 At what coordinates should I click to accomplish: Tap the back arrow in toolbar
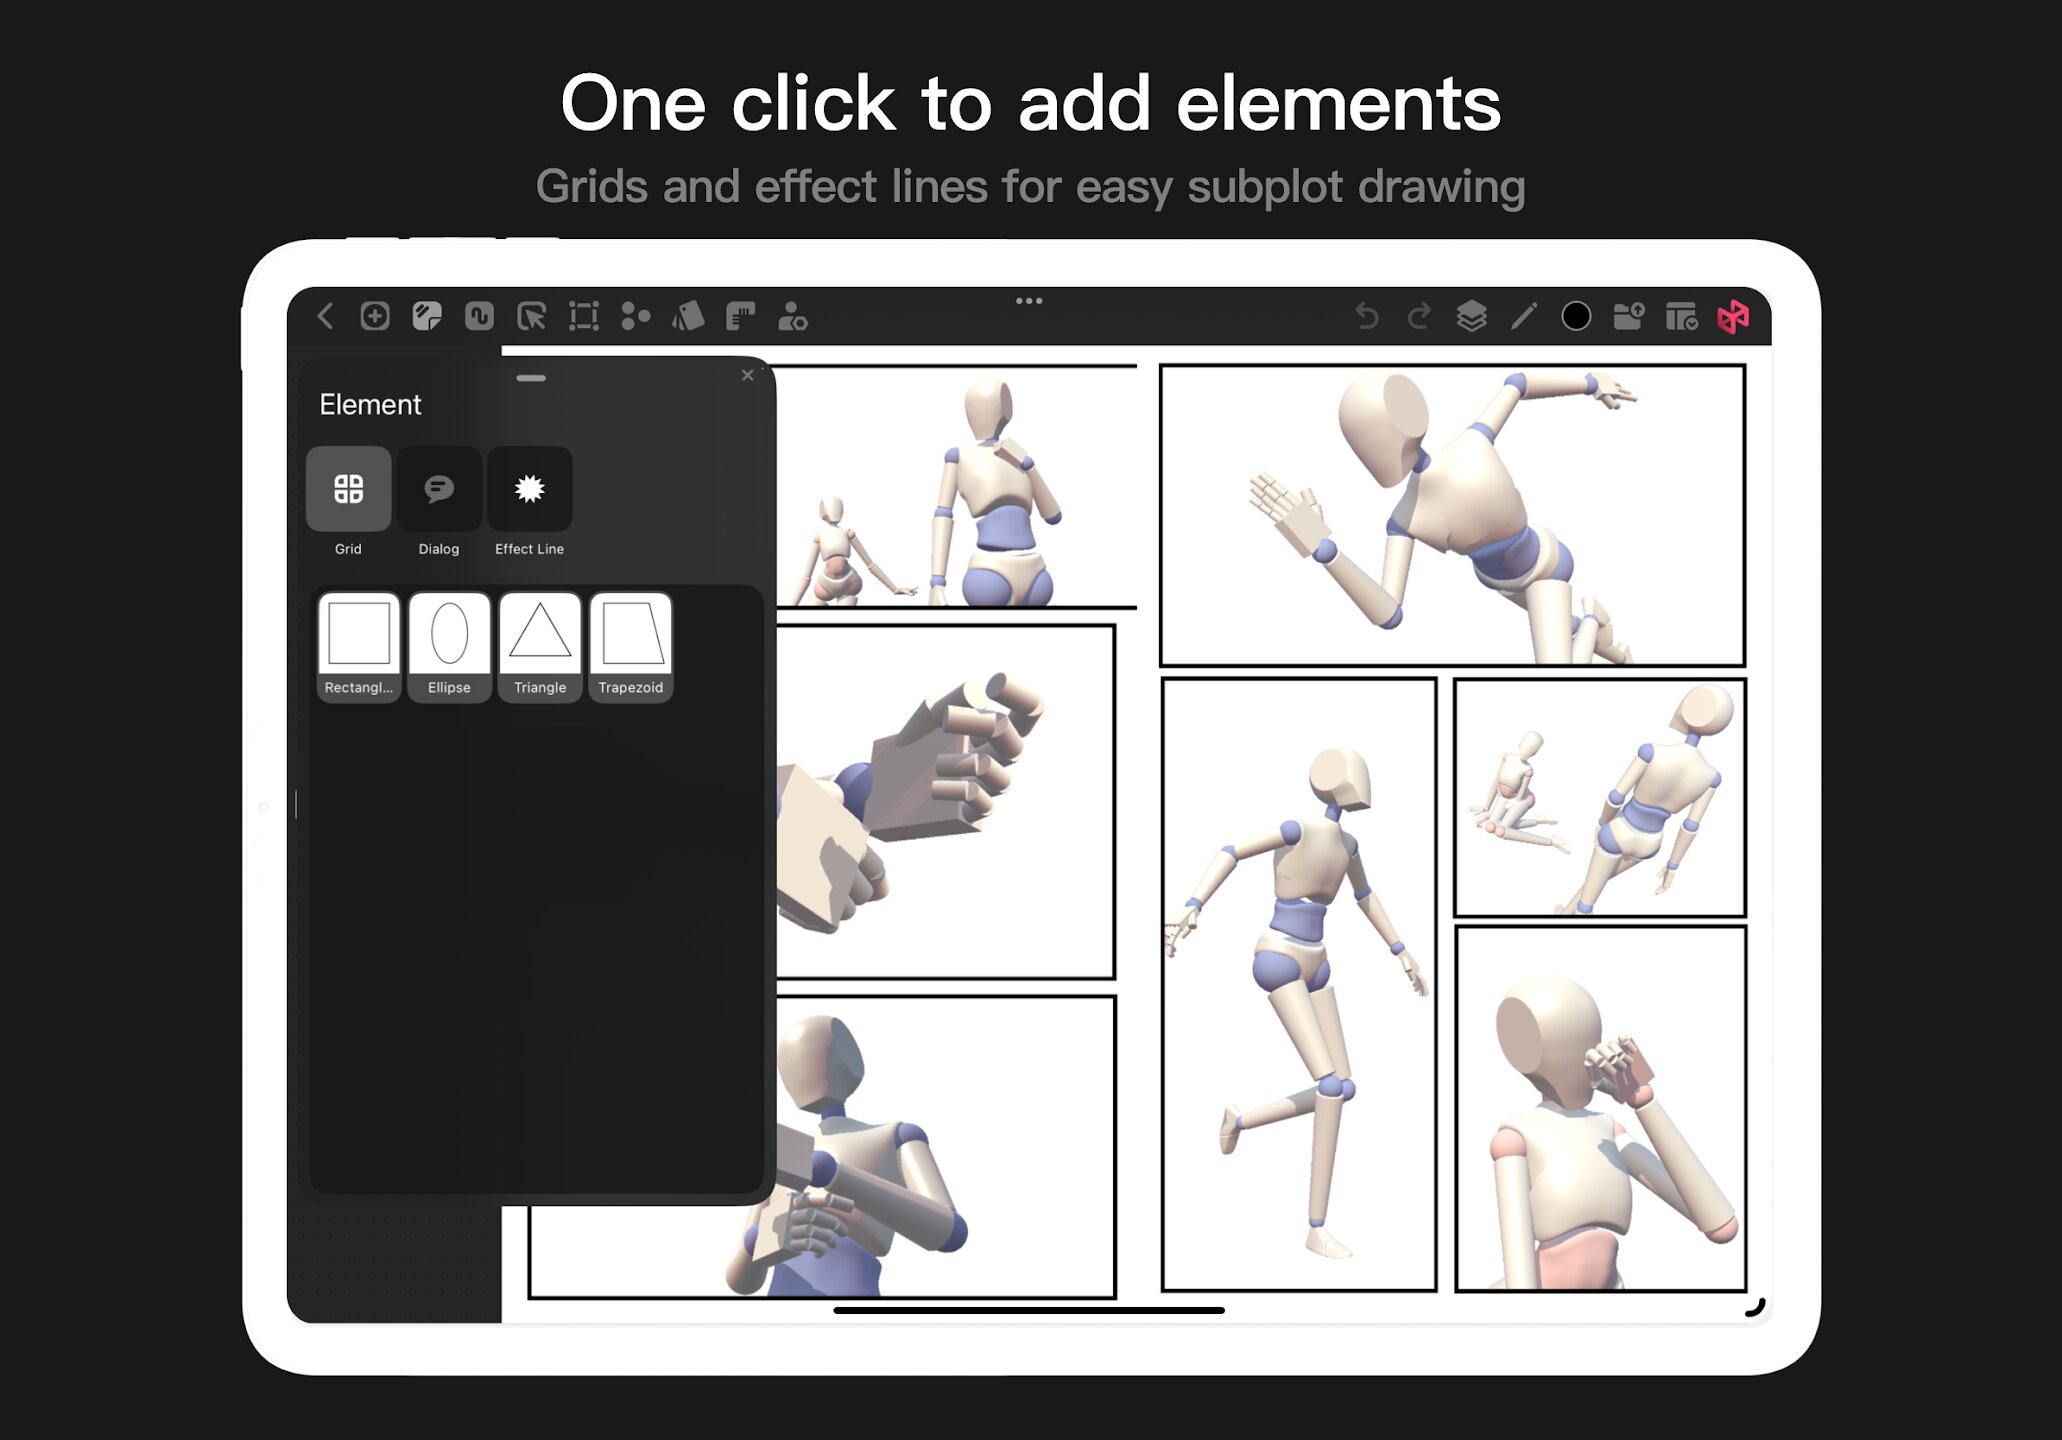coord(325,317)
